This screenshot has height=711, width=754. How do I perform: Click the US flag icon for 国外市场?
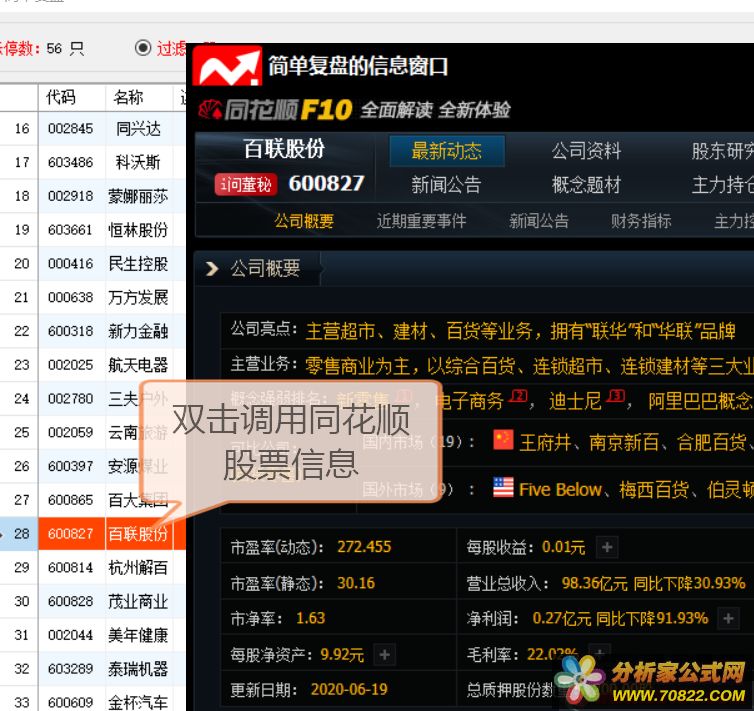click(503, 487)
